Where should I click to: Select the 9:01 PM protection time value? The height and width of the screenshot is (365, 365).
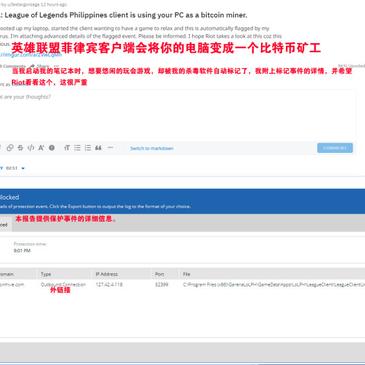(x=22, y=250)
